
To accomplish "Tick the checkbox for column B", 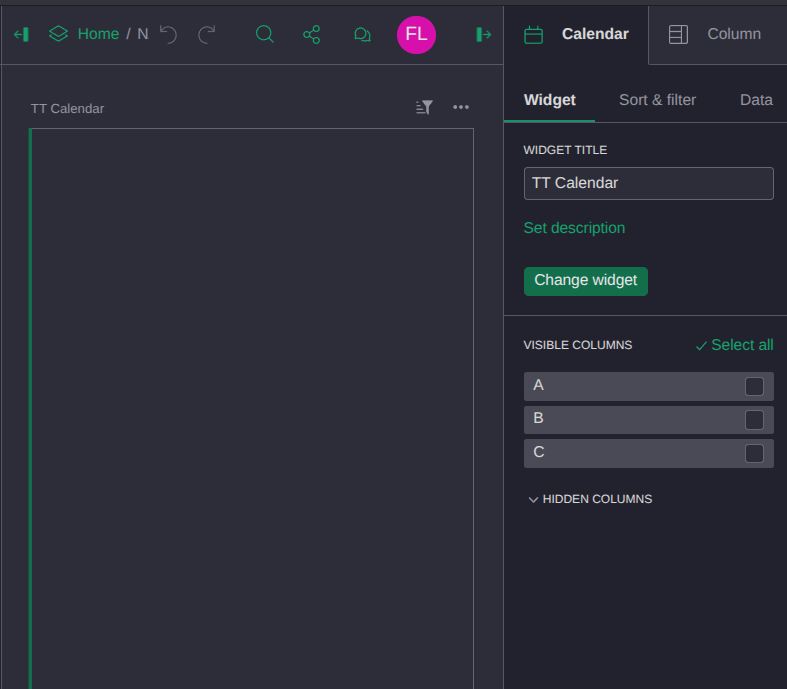I will [754, 420].
